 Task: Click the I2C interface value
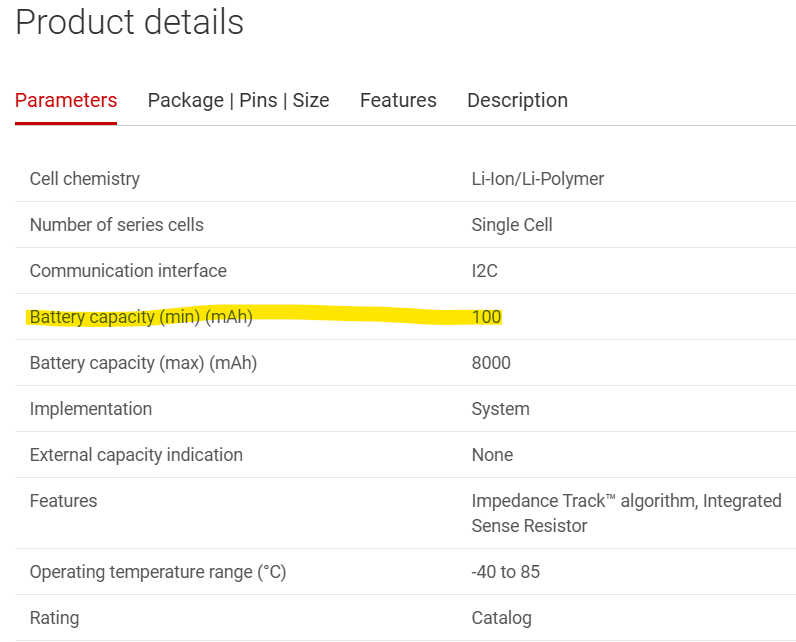point(485,271)
